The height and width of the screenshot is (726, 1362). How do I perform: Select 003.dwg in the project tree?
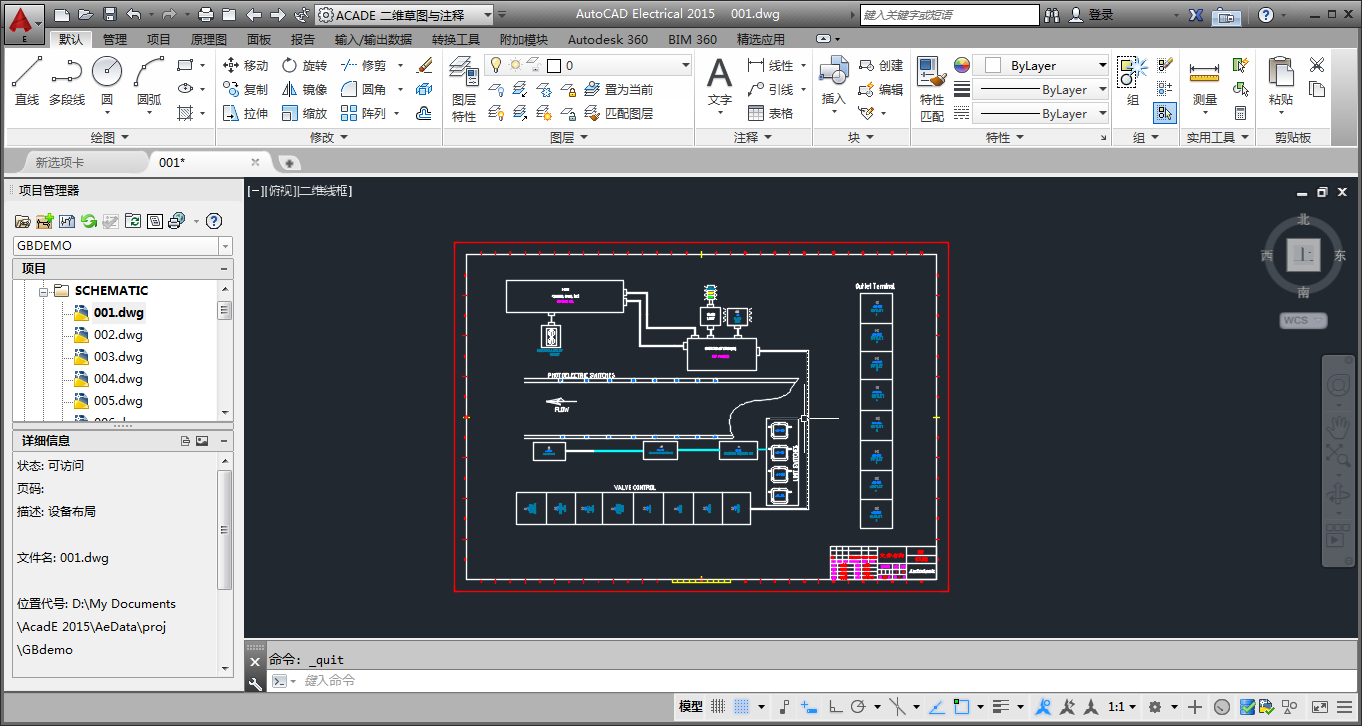(x=118, y=357)
